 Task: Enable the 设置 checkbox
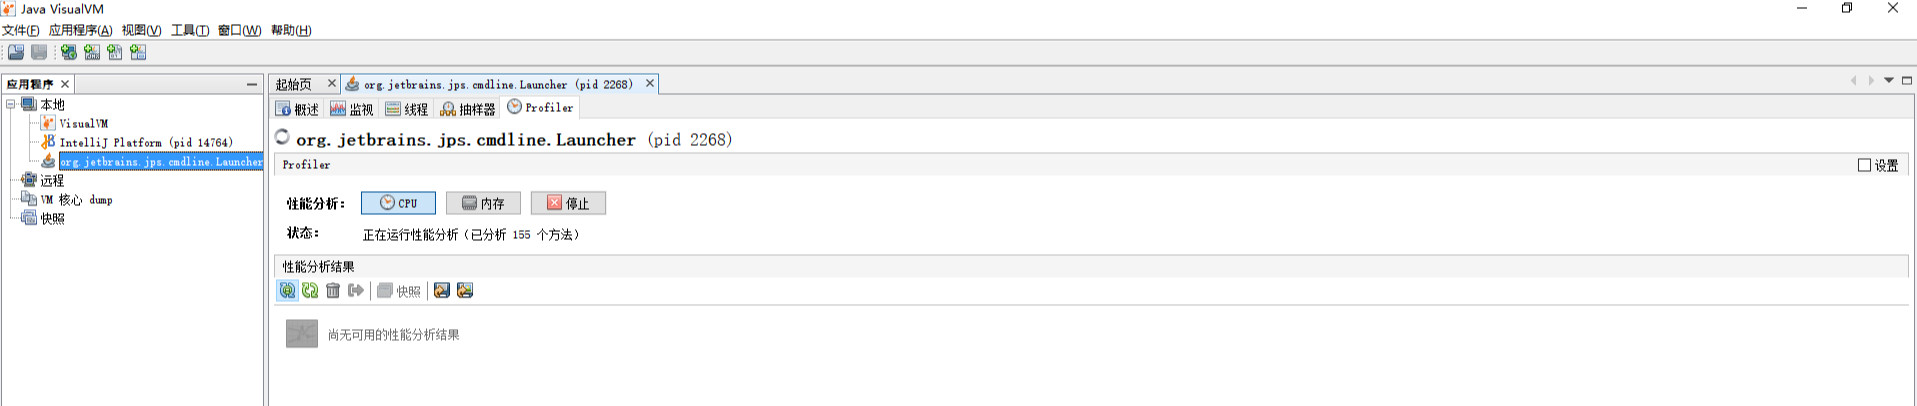tap(1864, 165)
